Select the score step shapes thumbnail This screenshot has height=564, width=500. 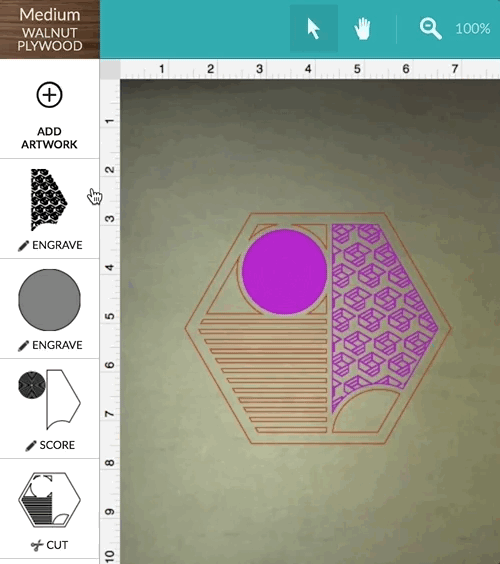[50, 399]
